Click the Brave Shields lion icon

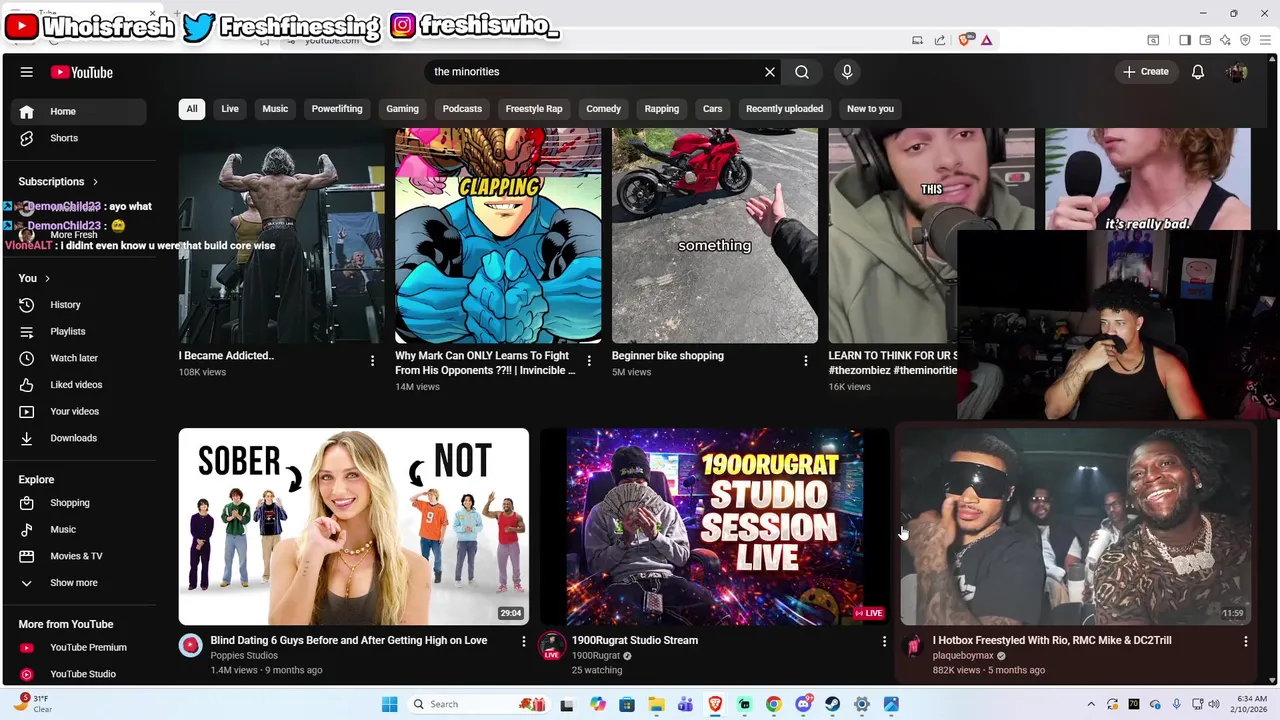pos(965,40)
